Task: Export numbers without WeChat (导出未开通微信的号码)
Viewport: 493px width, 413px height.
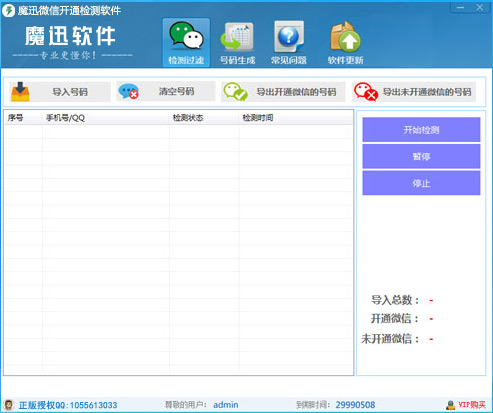Action: (414, 92)
